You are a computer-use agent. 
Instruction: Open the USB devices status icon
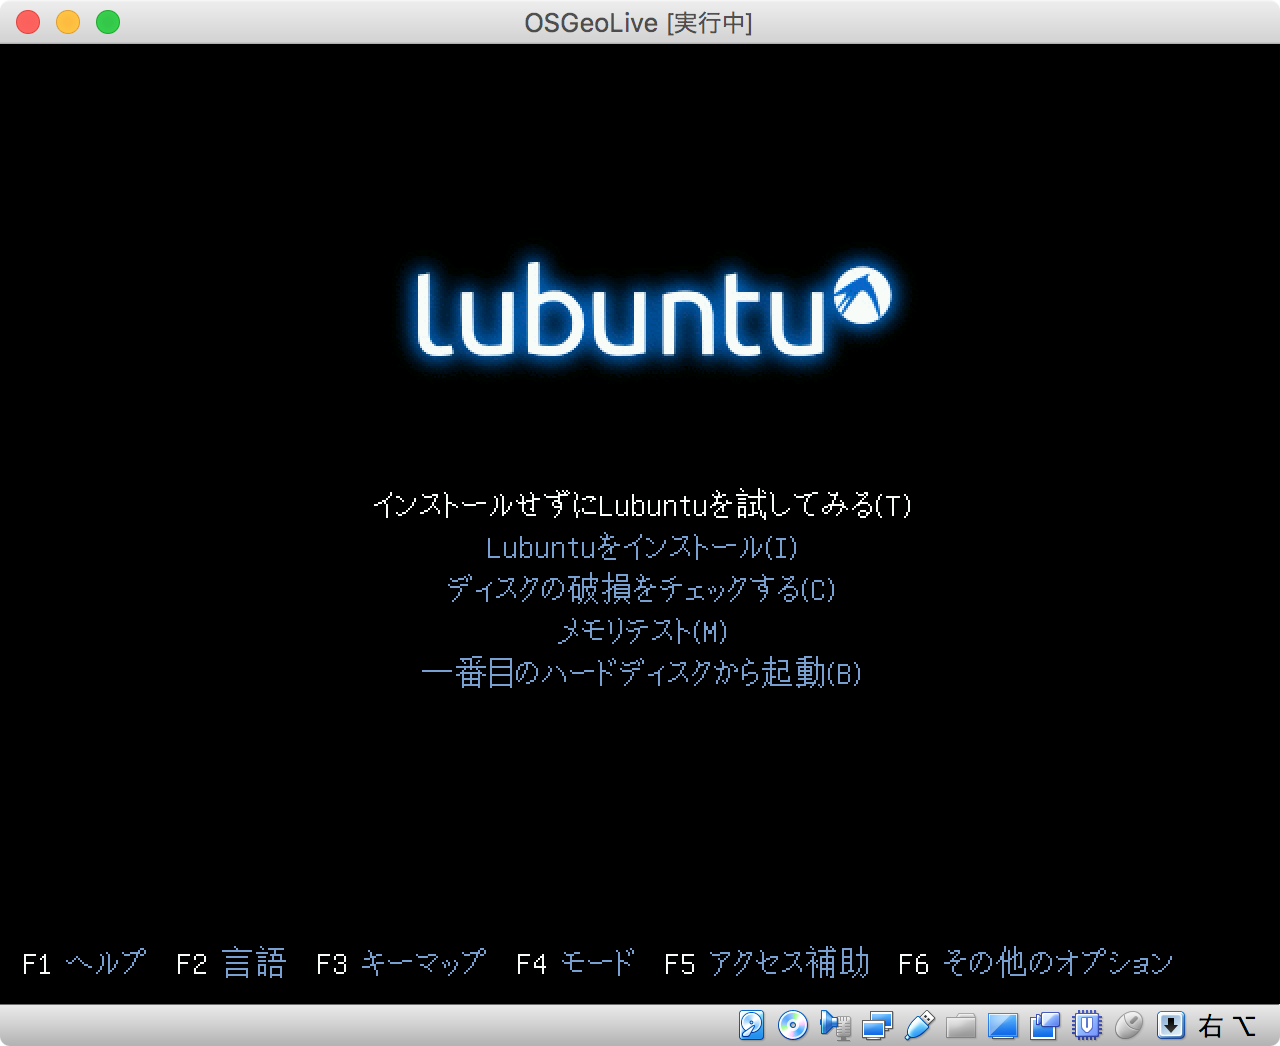click(919, 1025)
